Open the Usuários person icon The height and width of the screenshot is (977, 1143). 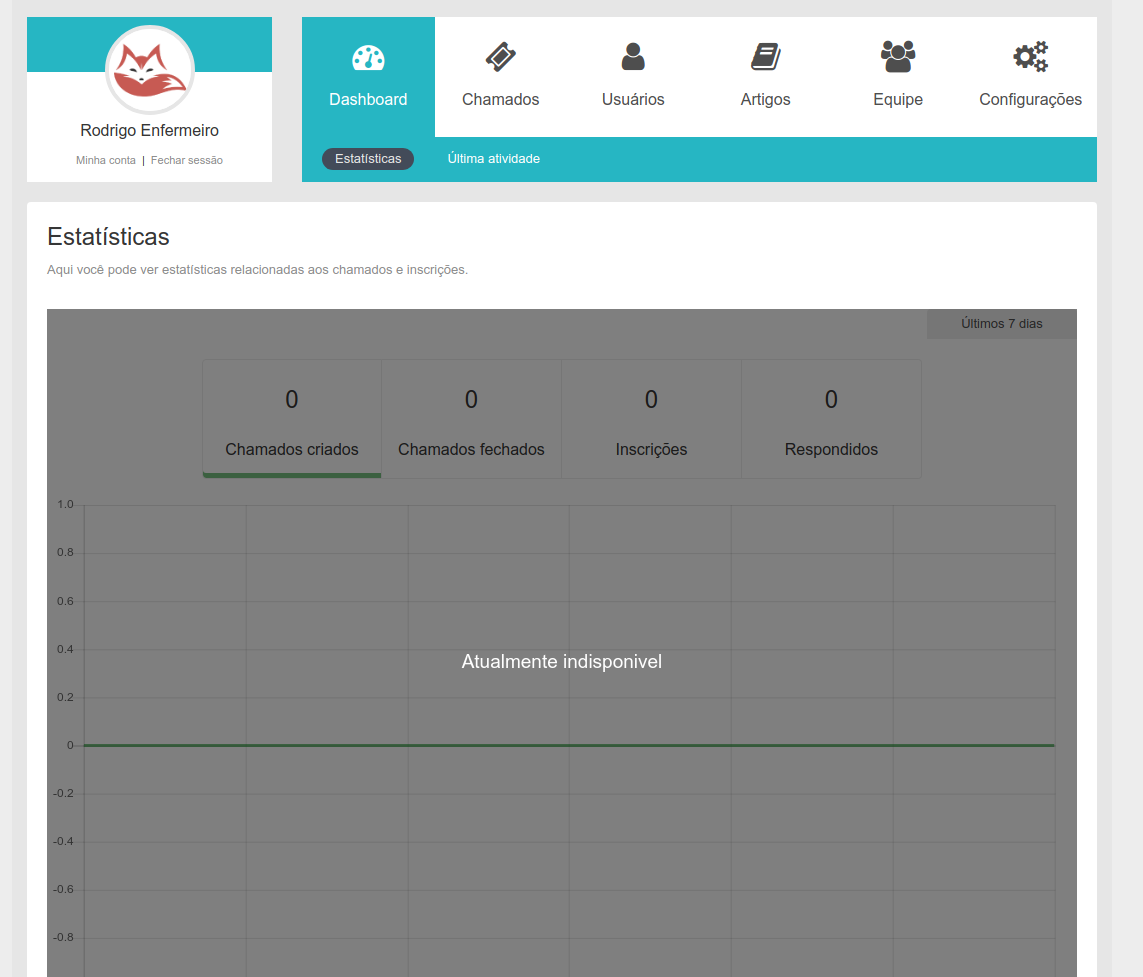click(633, 57)
